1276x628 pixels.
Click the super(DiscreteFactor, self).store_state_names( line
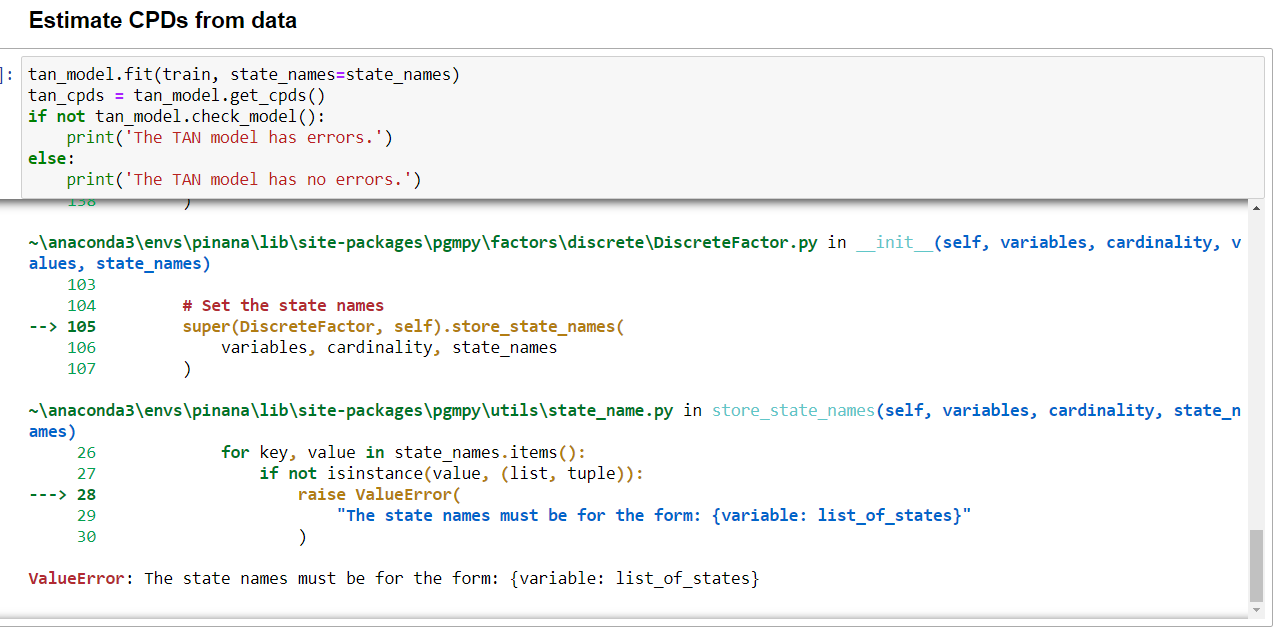[403, 327]
